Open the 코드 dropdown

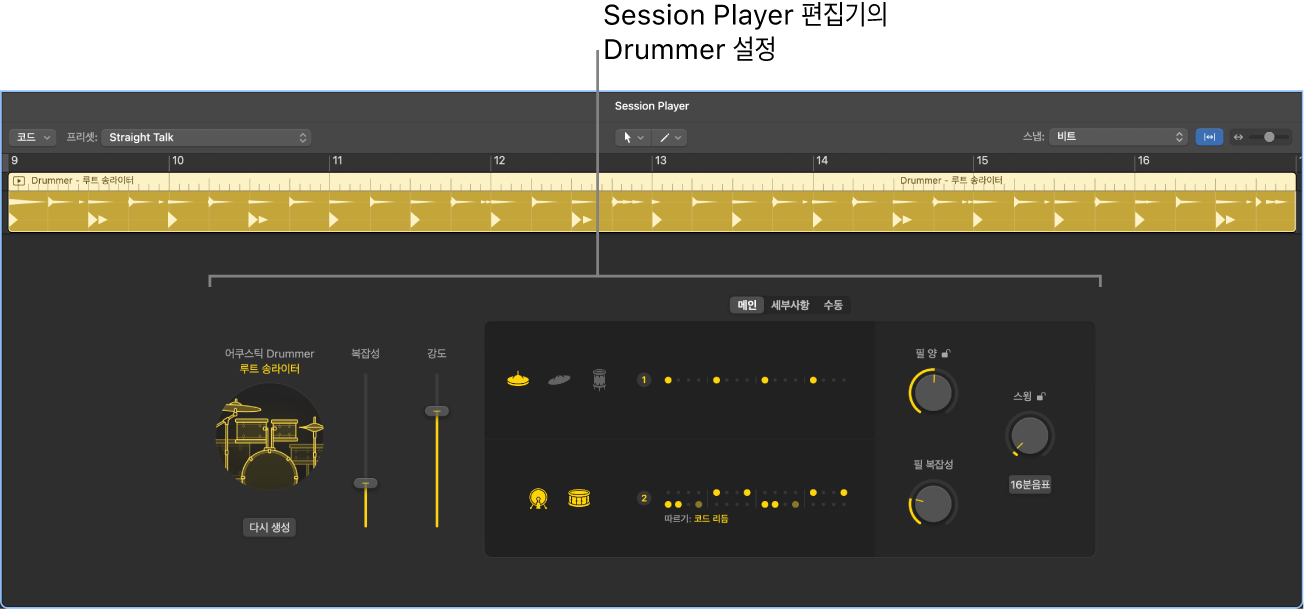tap(33, 137)
